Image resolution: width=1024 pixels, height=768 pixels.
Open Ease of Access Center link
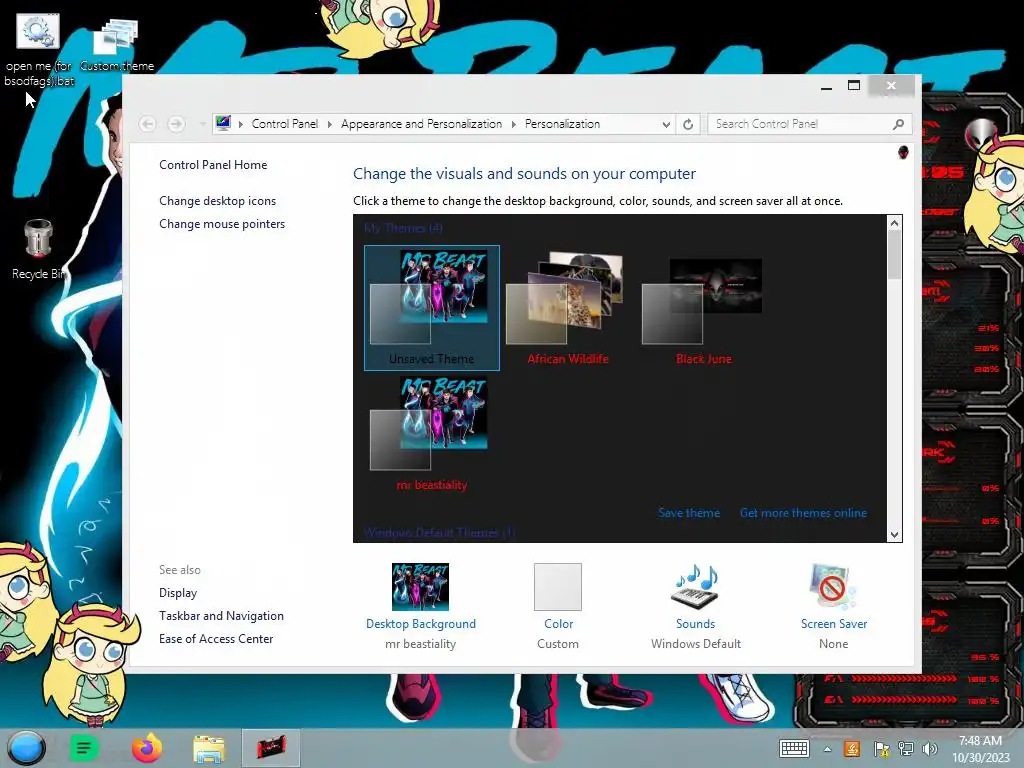216,639
